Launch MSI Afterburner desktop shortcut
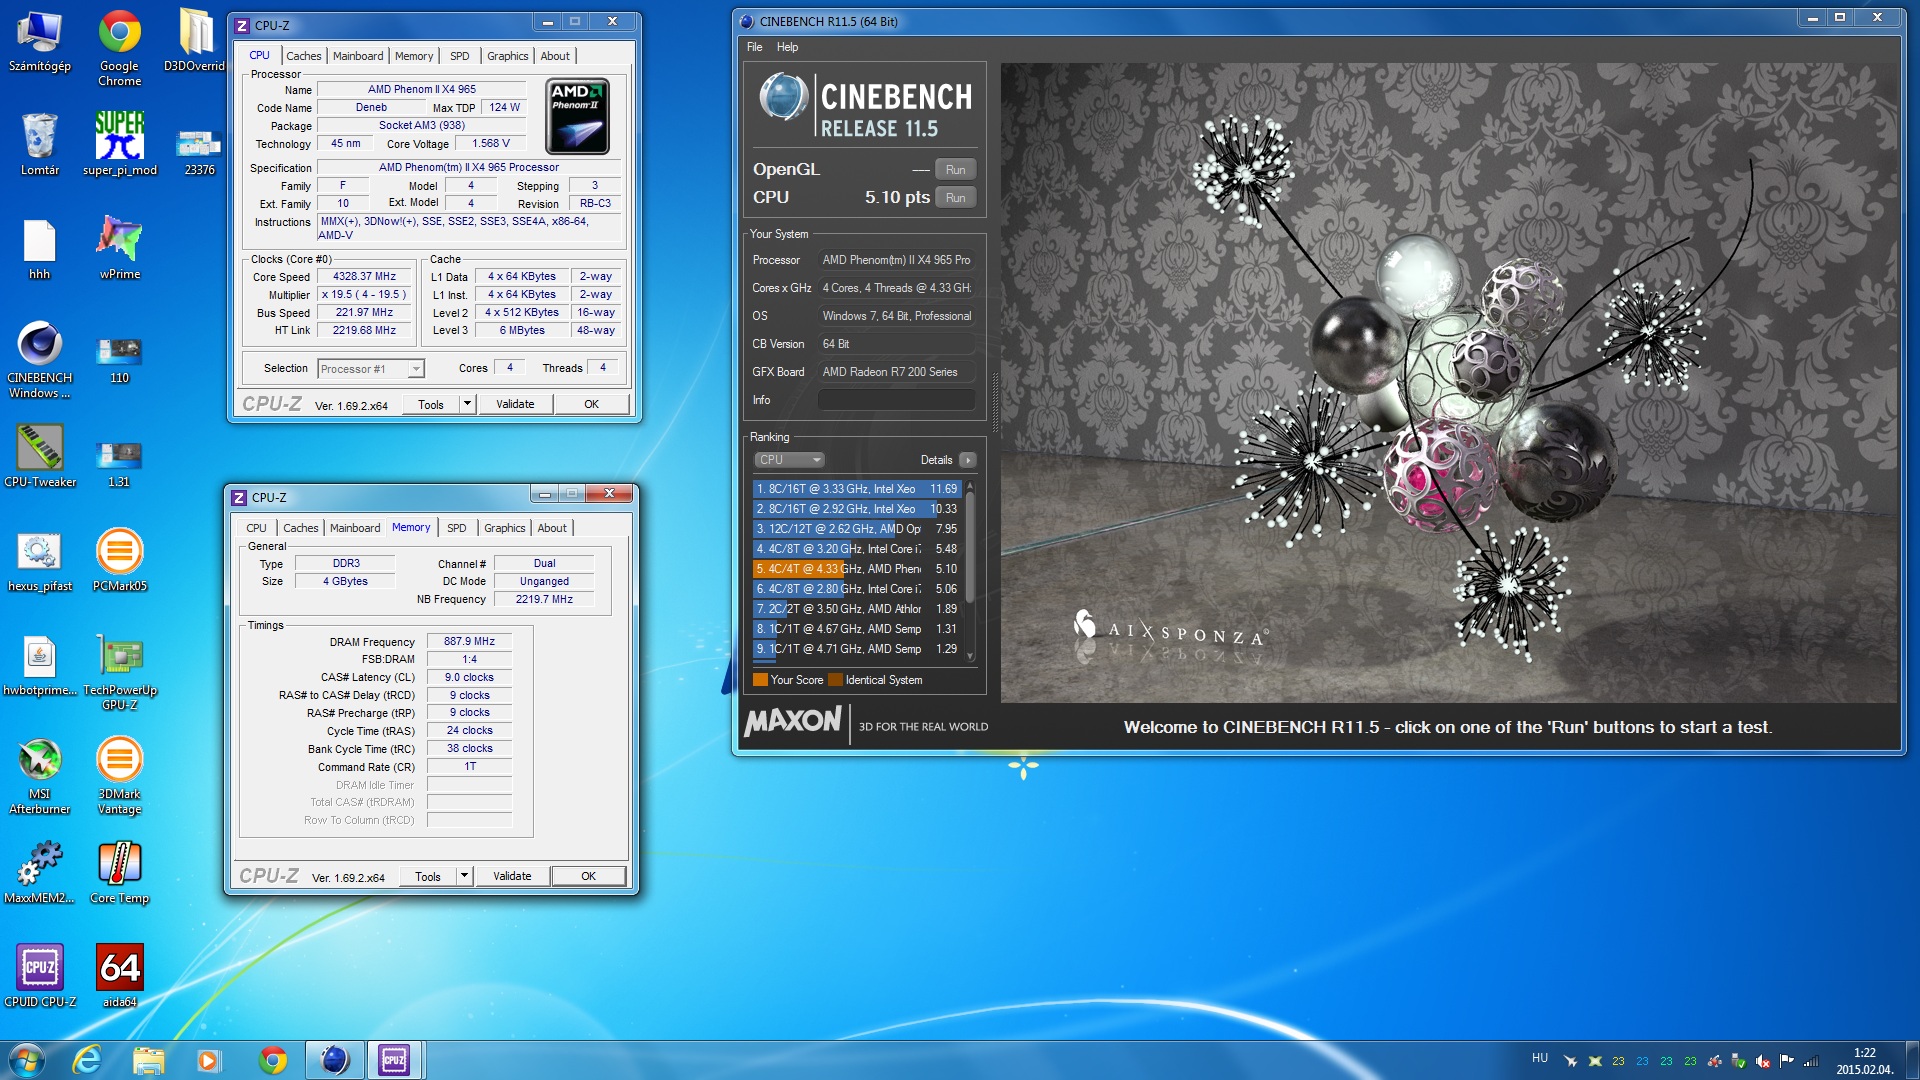 (x=40, y=776)
